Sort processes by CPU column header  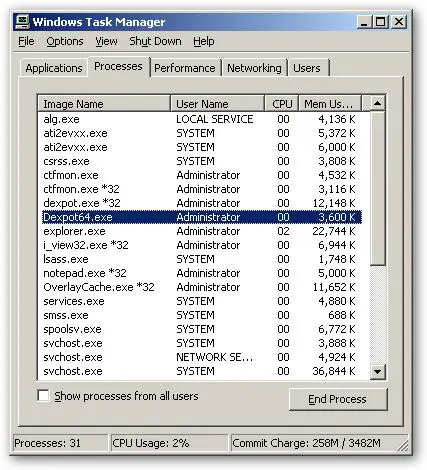282,104
